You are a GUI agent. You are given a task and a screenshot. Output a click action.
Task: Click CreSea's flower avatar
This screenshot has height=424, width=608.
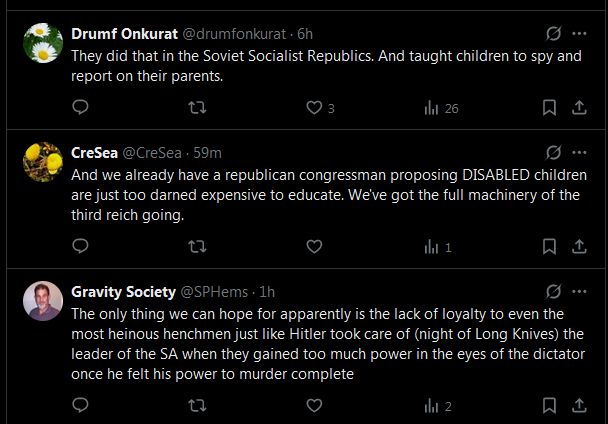point(43,160)
